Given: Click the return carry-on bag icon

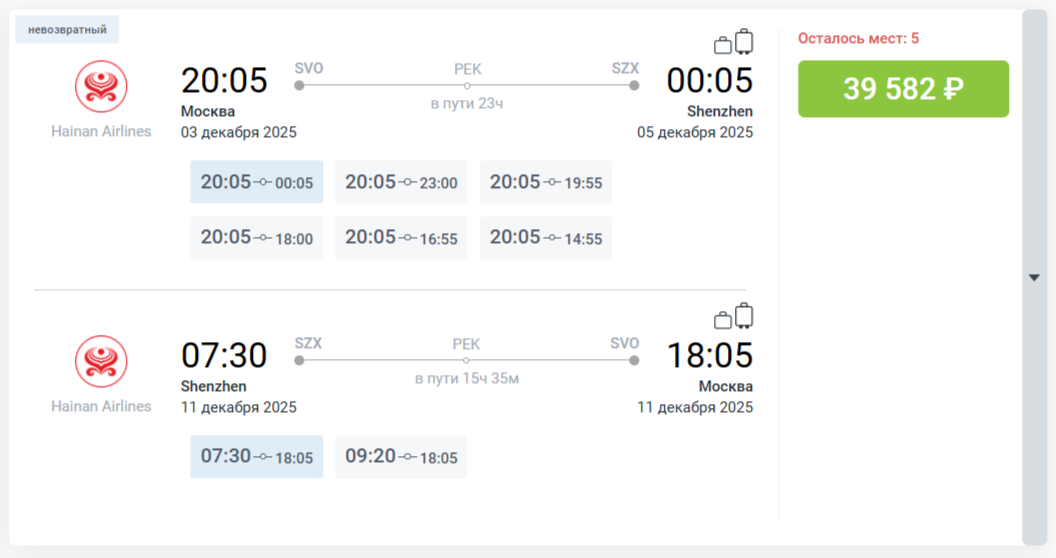Looking at the screenshot, I should point(722,320).
